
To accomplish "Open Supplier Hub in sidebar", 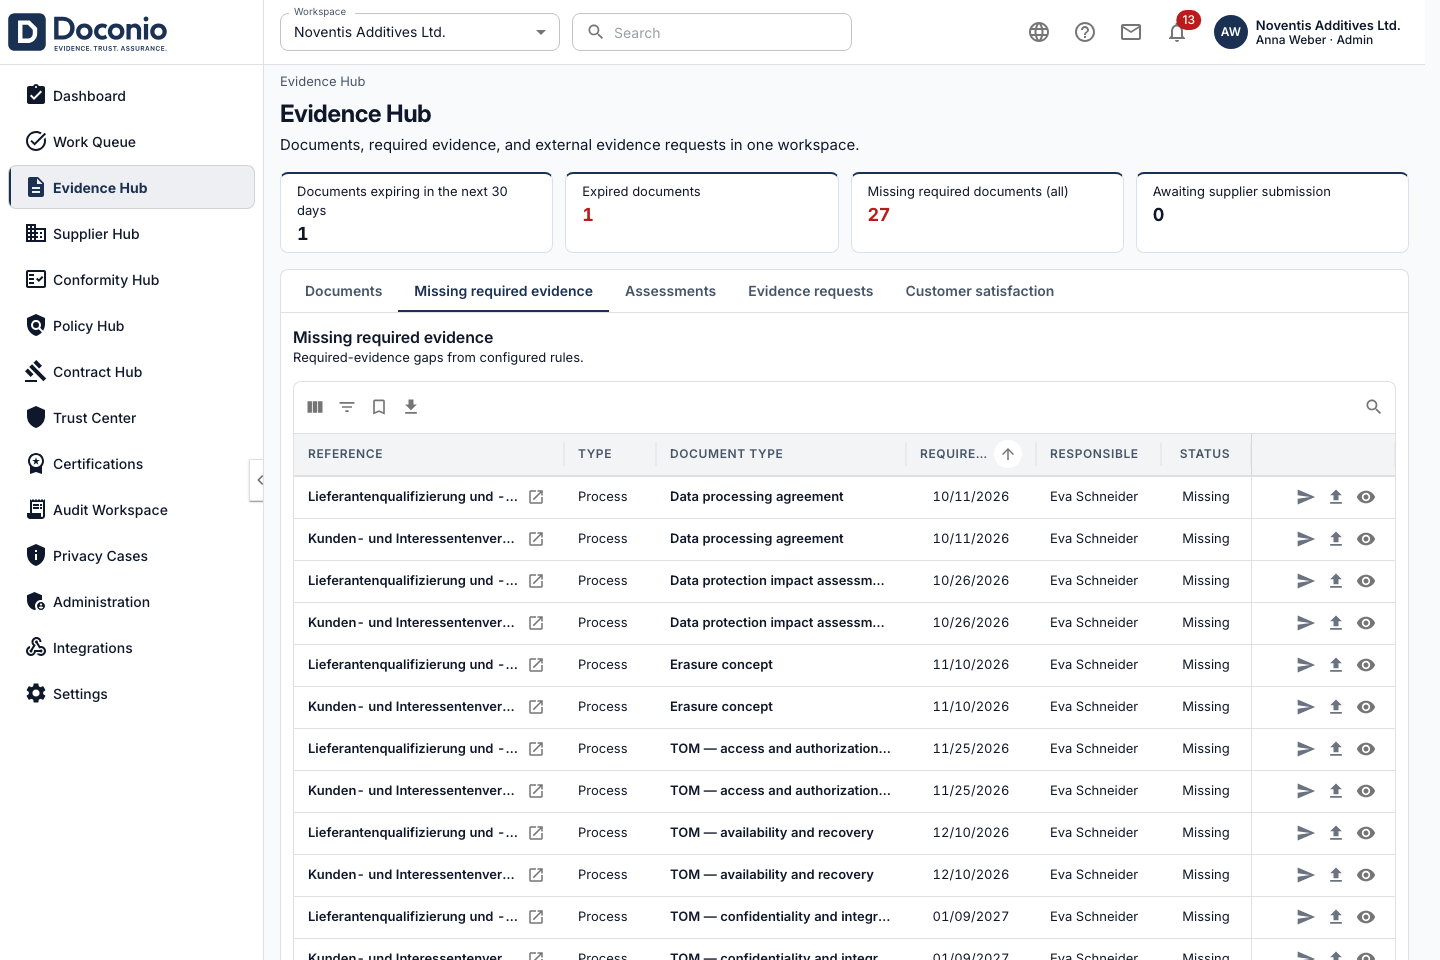I will 131,234.
